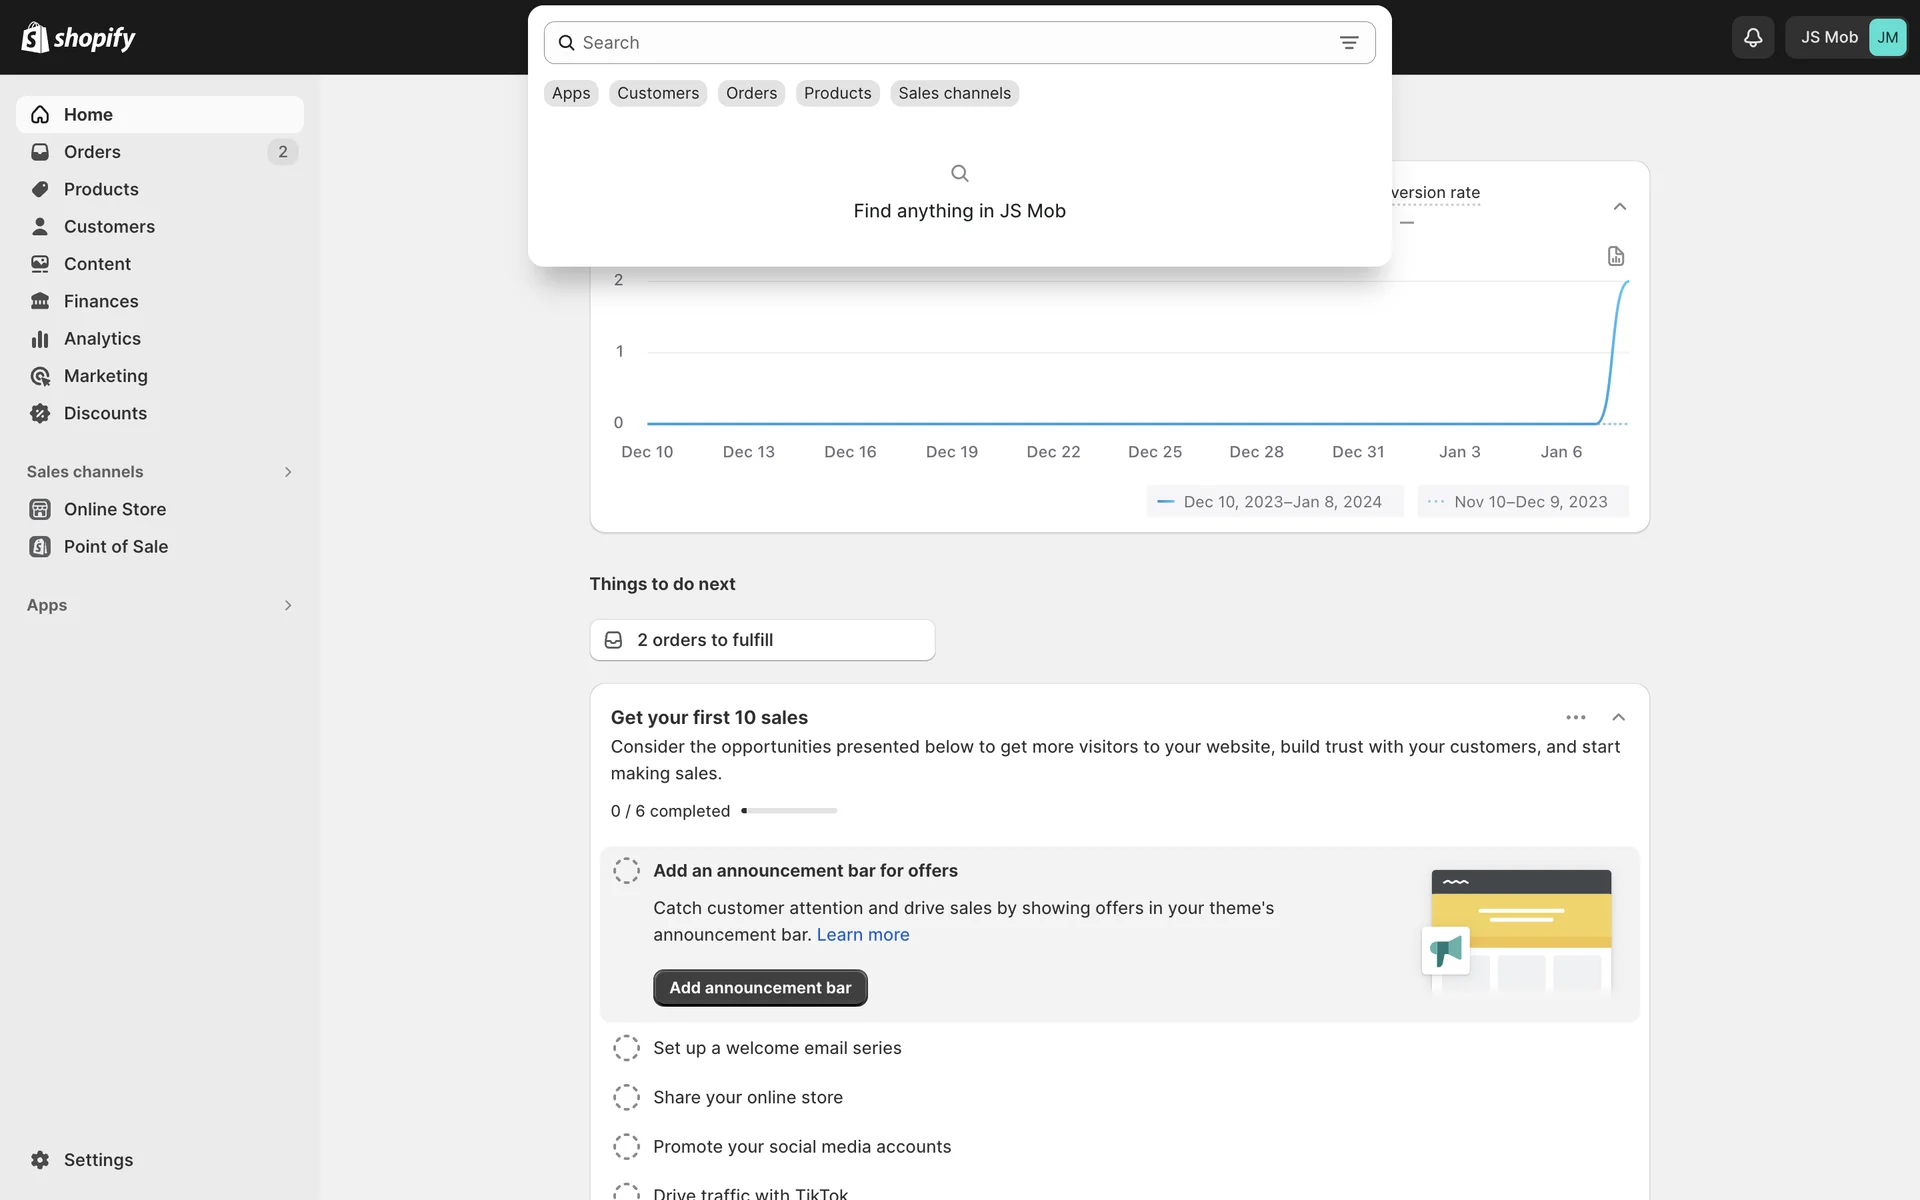The width and height of the screenshot is (1920, 1200).
Task: Check off welcome email series task
Action: (626, 1048)
